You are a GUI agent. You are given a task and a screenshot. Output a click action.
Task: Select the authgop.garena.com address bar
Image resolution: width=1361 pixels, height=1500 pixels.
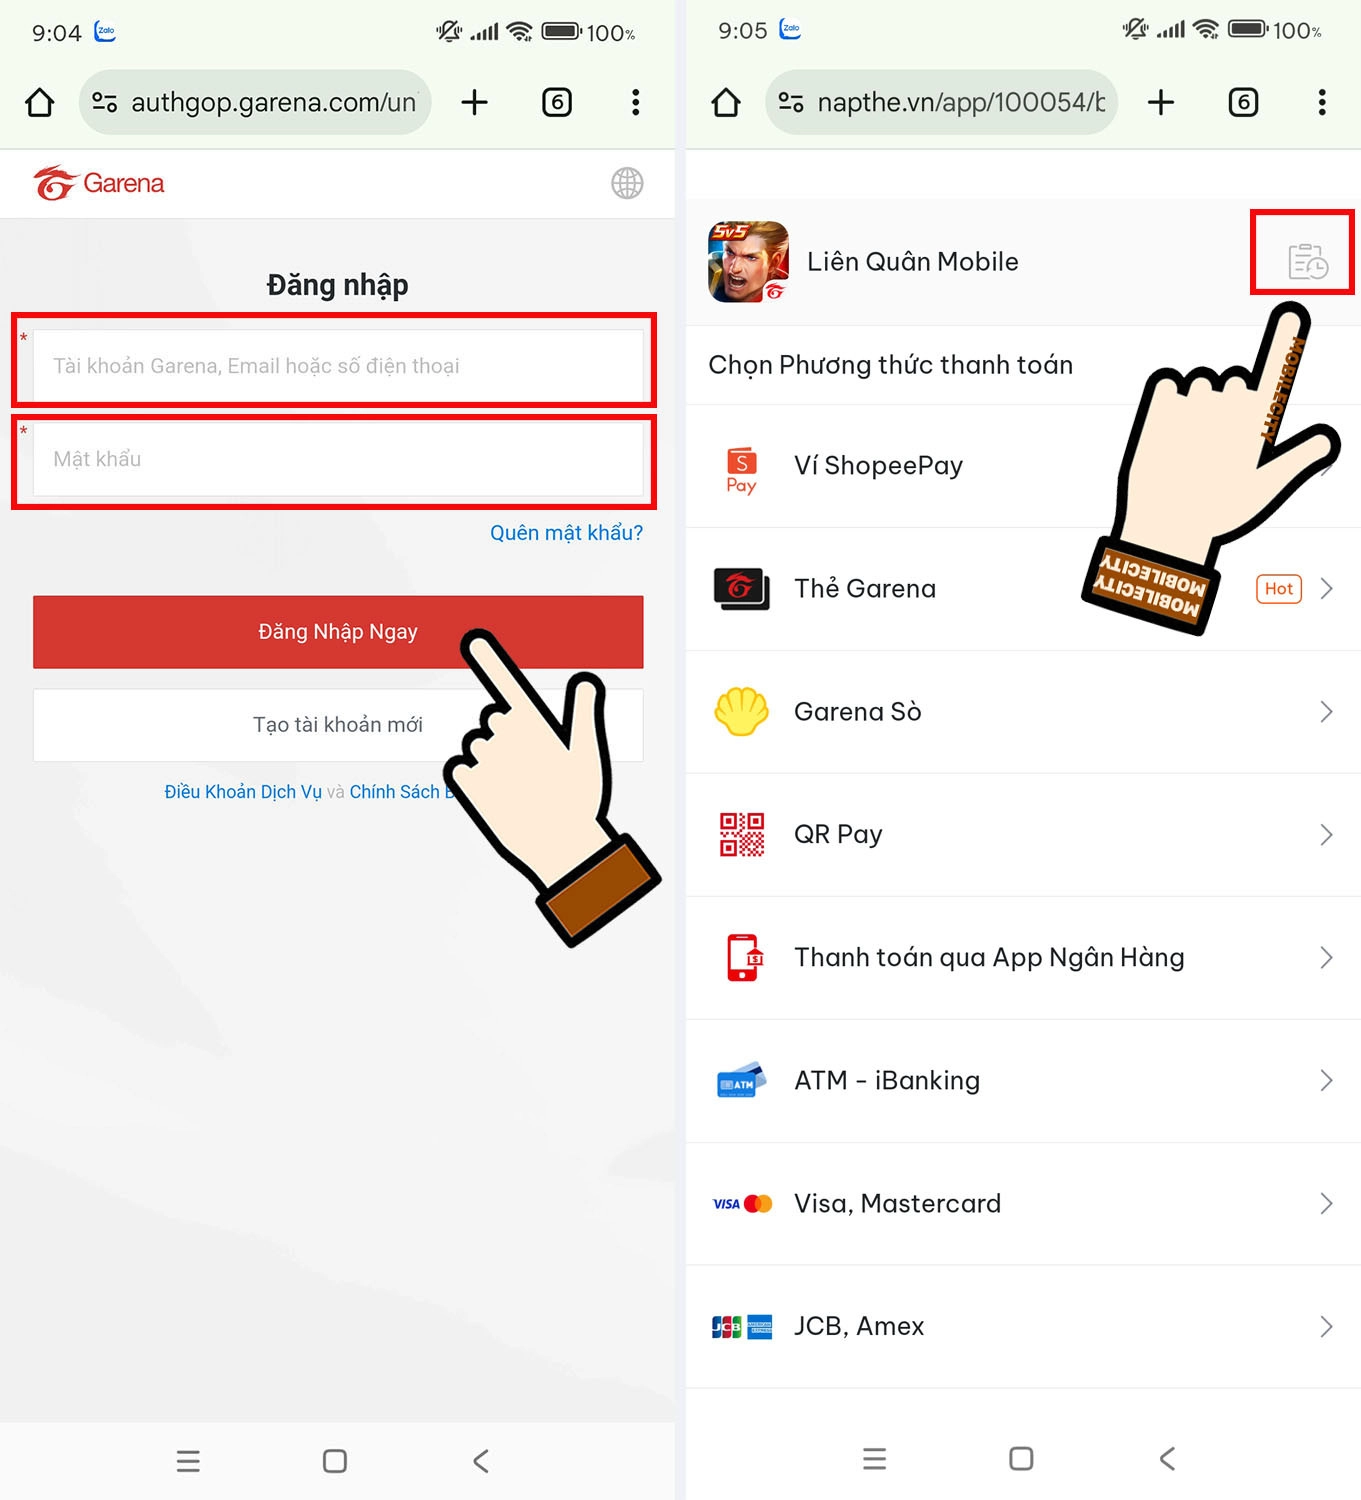coord(255,102)
